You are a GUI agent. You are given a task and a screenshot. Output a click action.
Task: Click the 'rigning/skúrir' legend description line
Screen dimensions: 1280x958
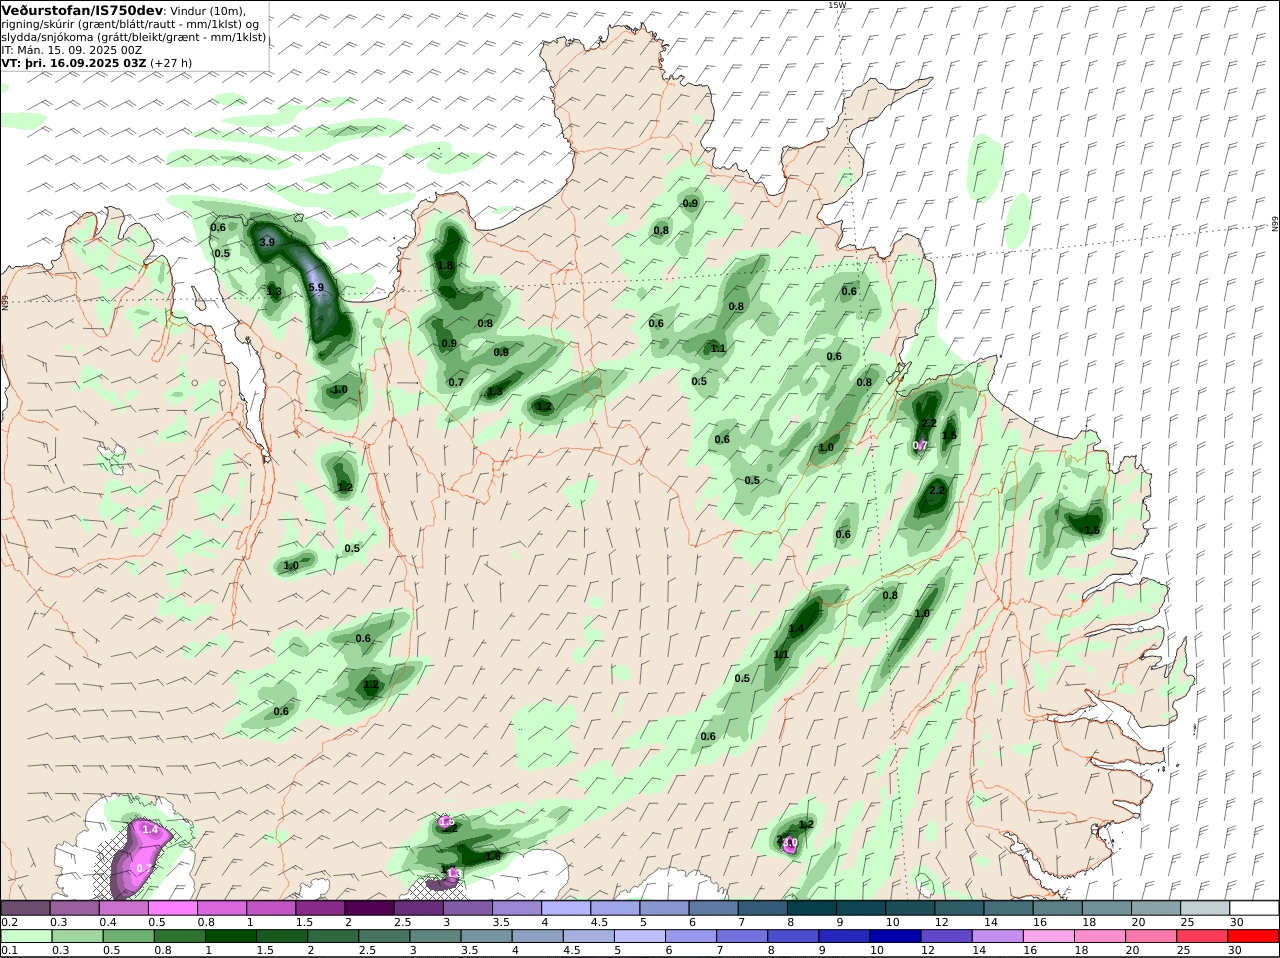131,24
